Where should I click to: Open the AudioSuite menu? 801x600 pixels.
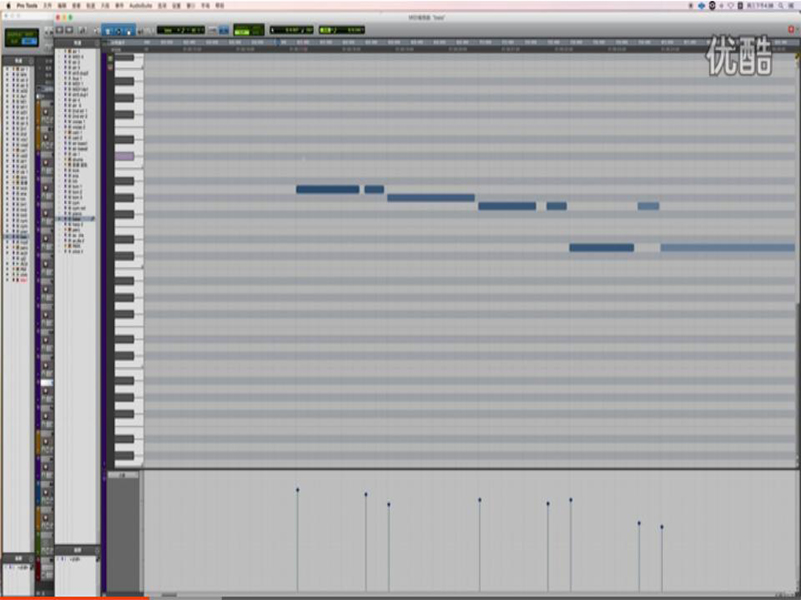point(139,5)
